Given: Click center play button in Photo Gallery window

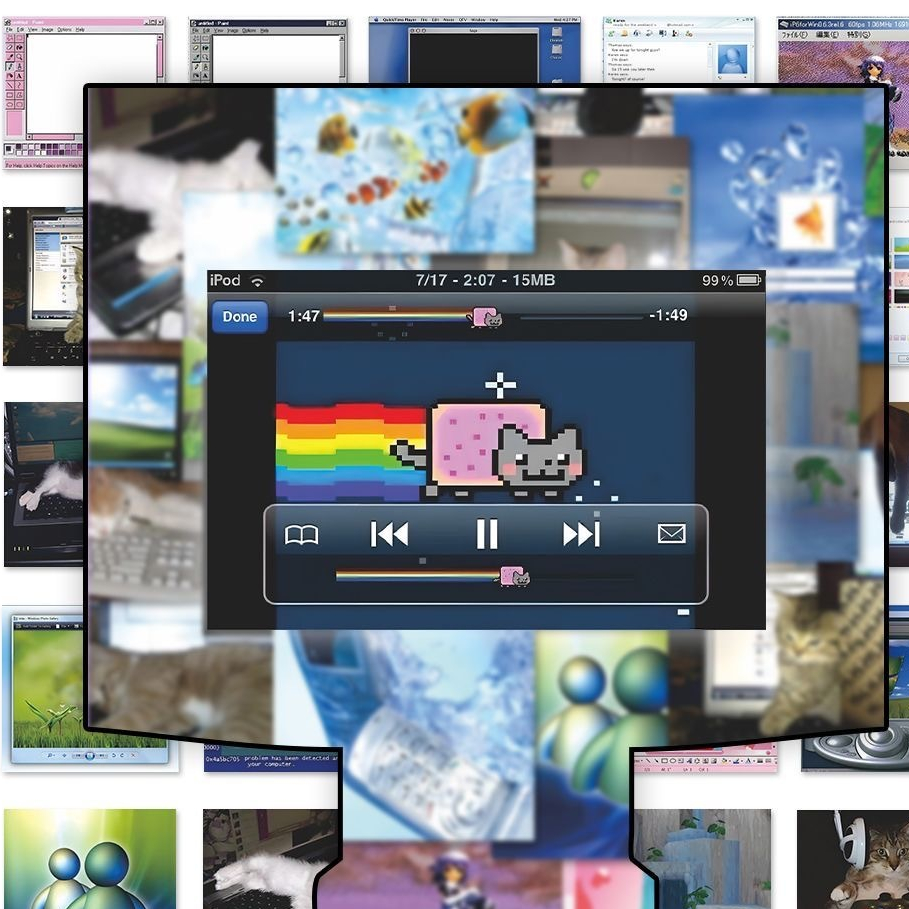Looking at the screenshot, I should [x=90, y=755].
